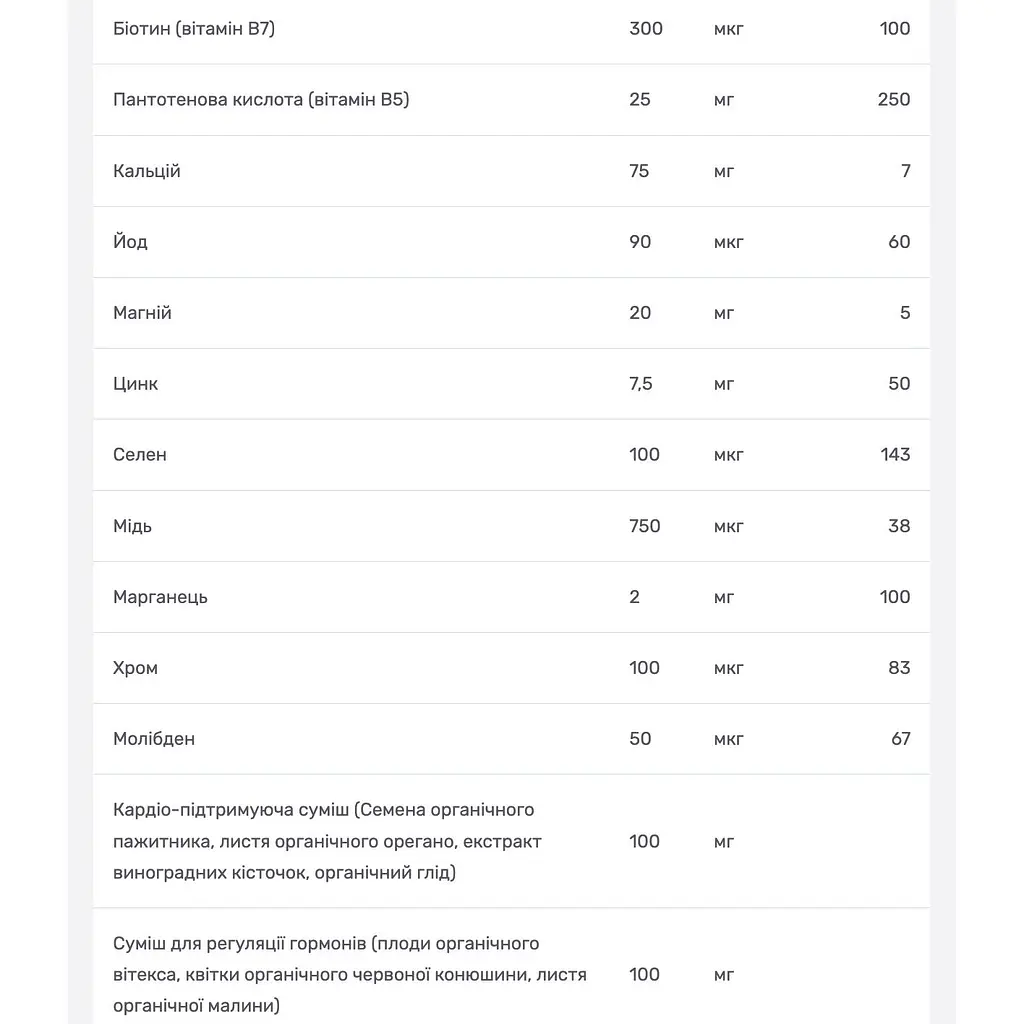Click the Хром row label

[x=135, y=667]
